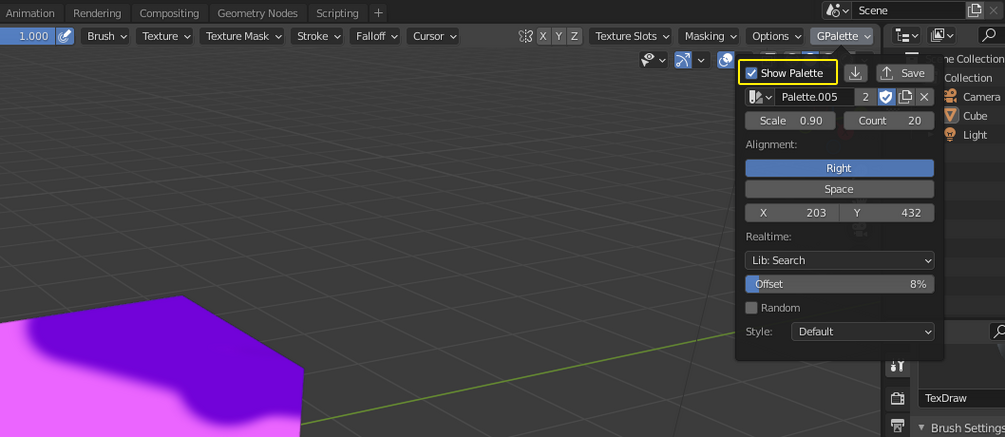Open the gizmo options dropdown arrow
The height and width of the screenshot is (437, 1005).
tap(701, 60)
